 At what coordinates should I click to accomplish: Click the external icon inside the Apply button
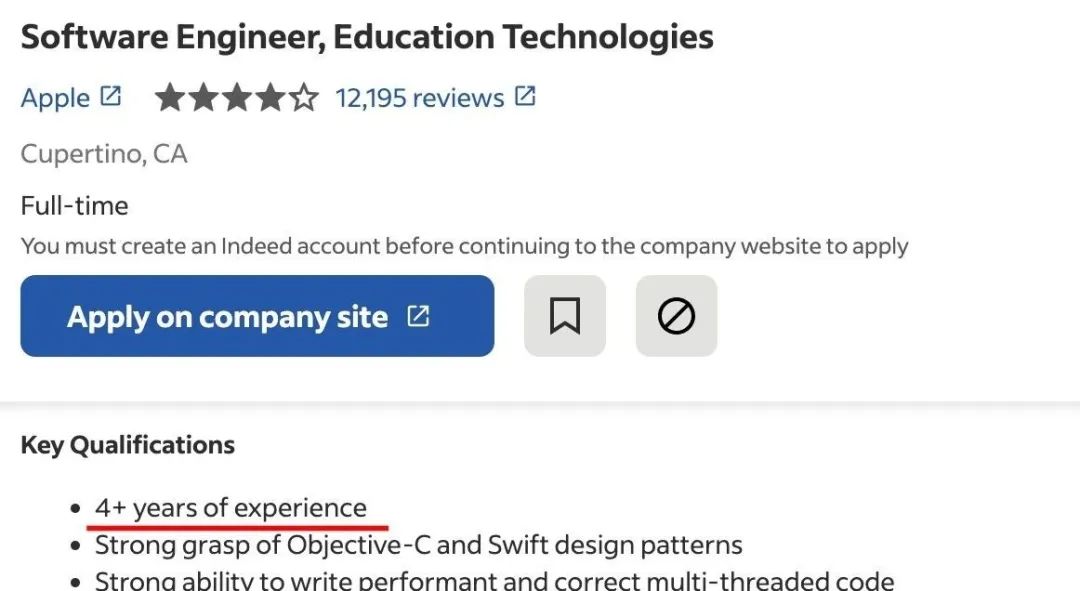click(418, 316)
